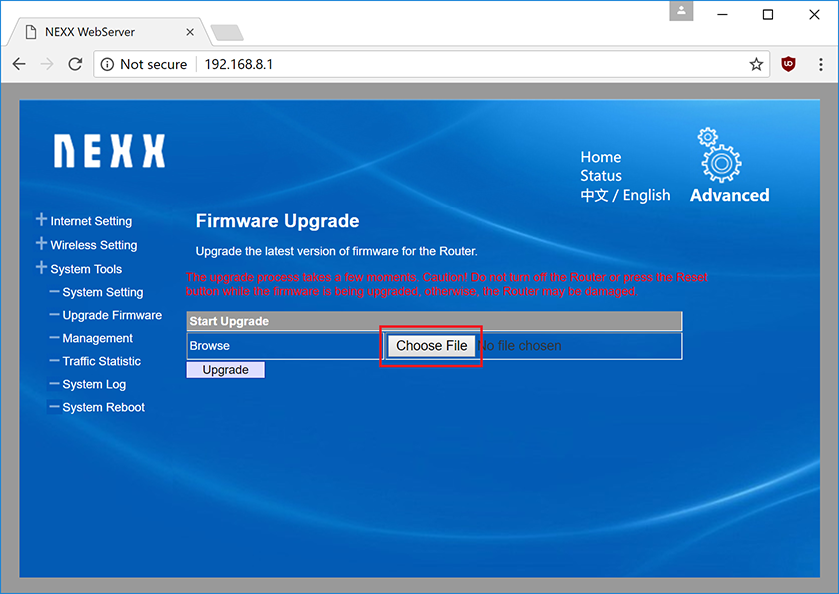Open a new tab button
Image resolution: width=839 pixels, height=594 pixels.
227,33
